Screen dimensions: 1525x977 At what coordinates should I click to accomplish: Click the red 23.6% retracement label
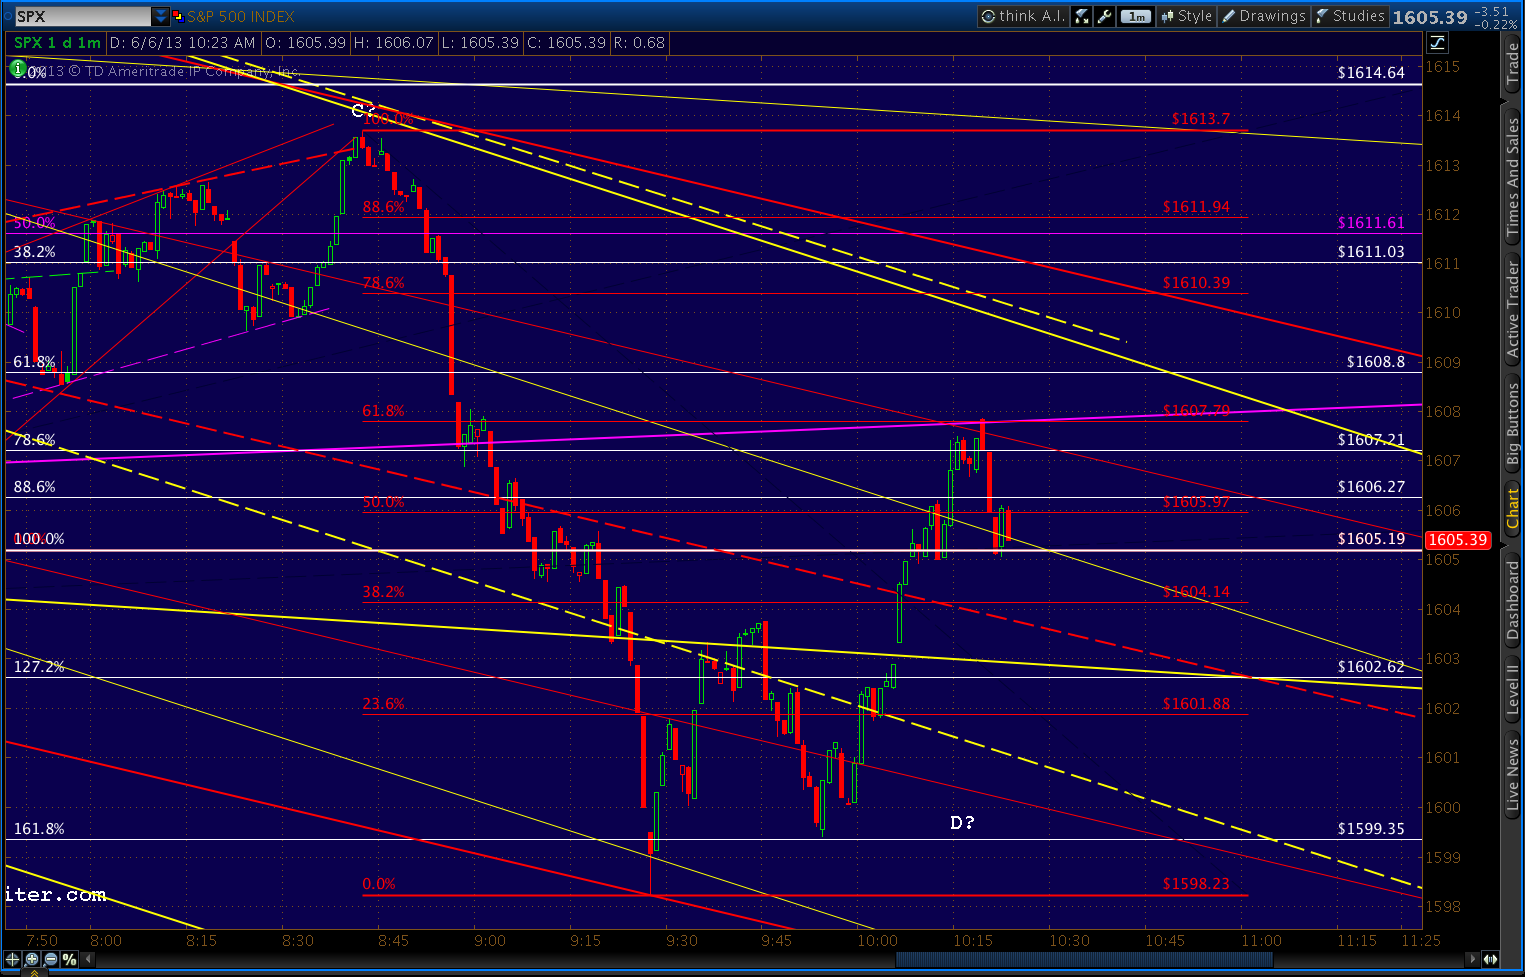(x=384, y=704)
